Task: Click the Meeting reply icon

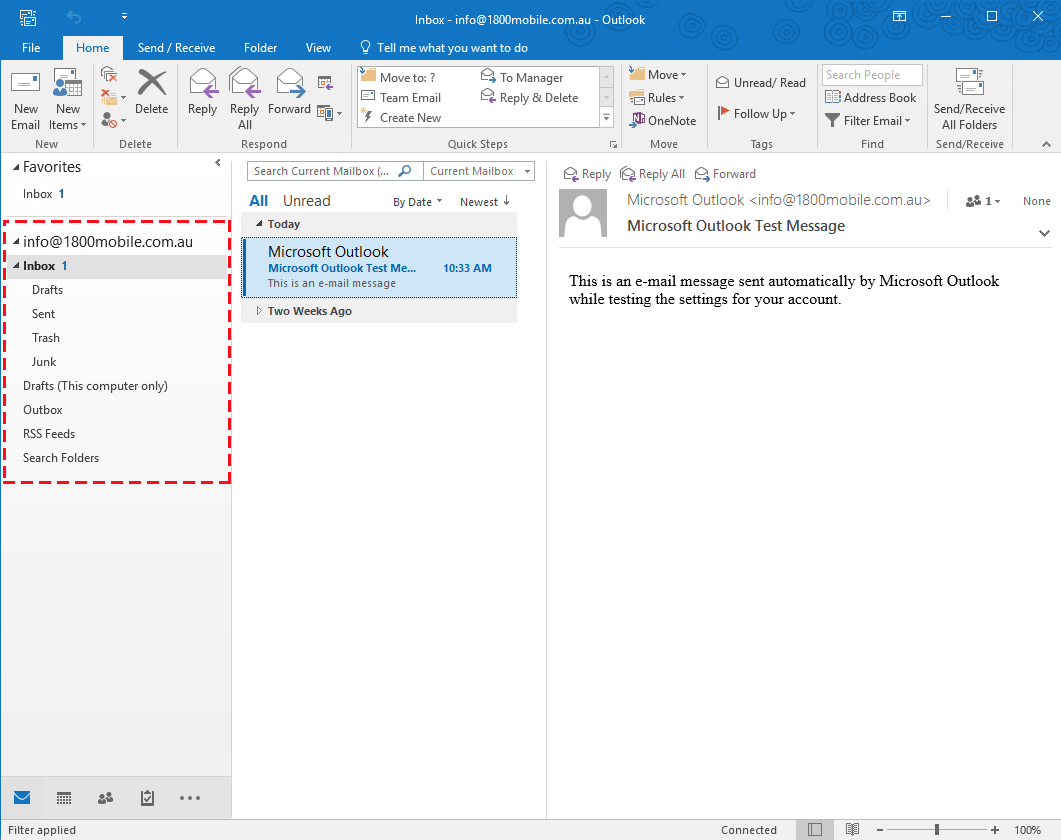Action: pyautogui.click(x=325, y=83)
